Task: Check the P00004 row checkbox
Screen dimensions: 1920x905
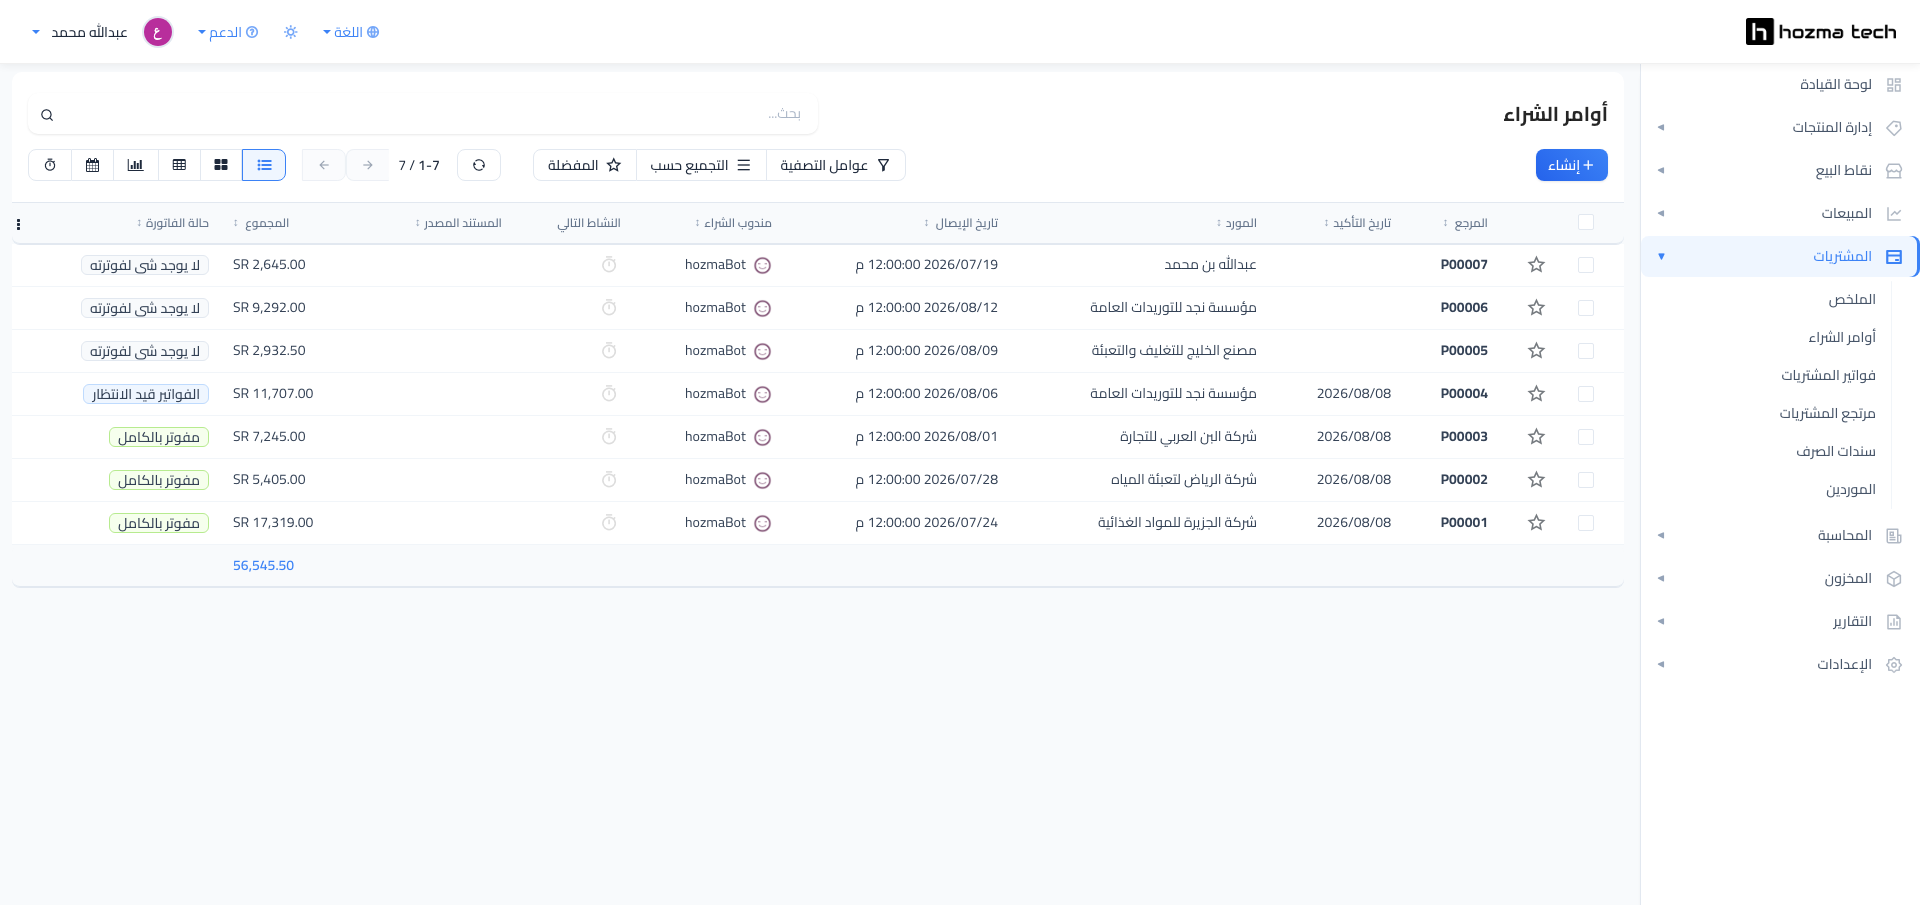Action: pos(1586,394)
